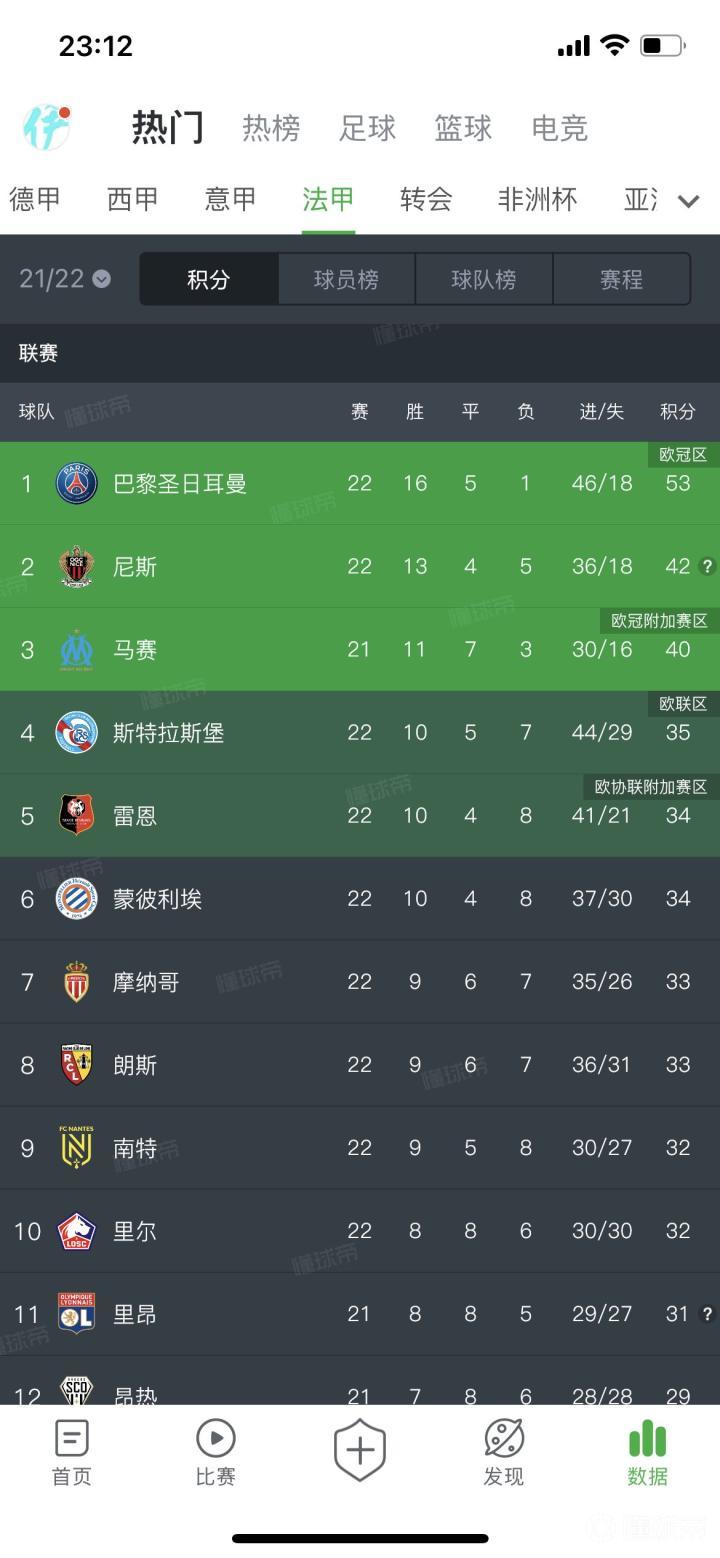Tap the question mark beside Lyon's points
The width and height of the screenshot is (720, 1558).
click(708, 1314)
